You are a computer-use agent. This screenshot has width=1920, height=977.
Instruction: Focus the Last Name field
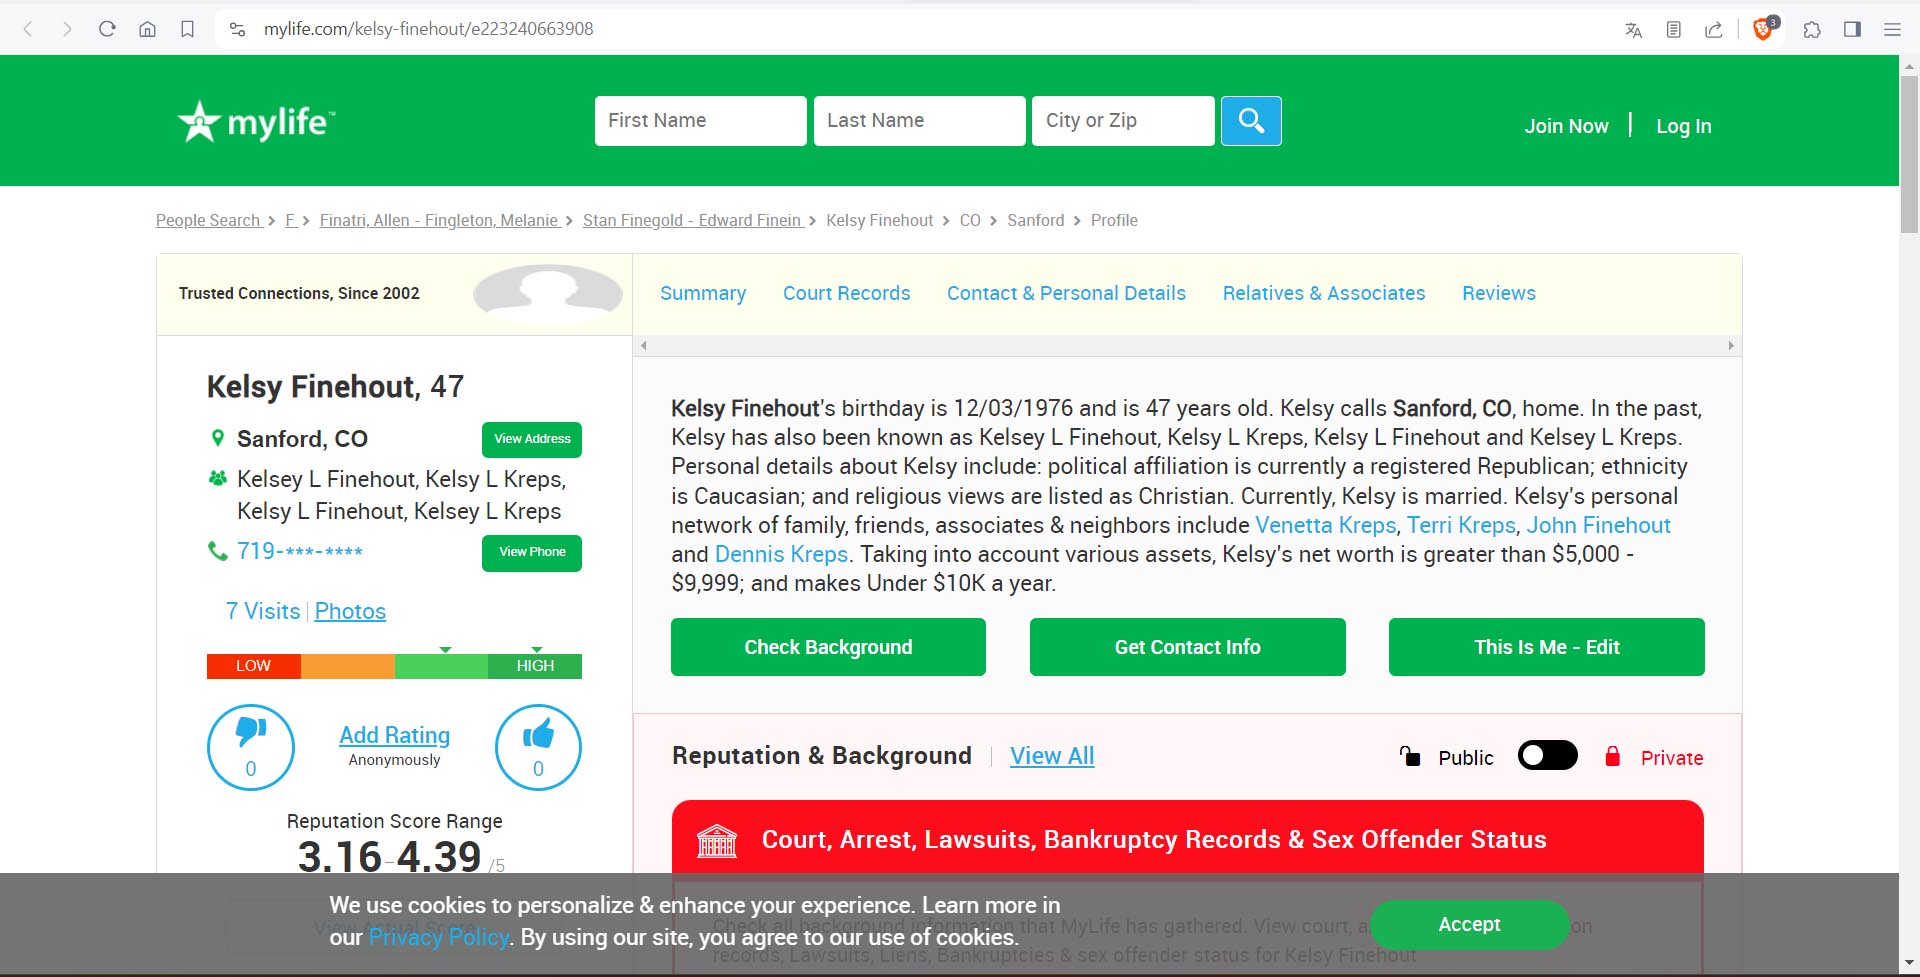point(919,121)
